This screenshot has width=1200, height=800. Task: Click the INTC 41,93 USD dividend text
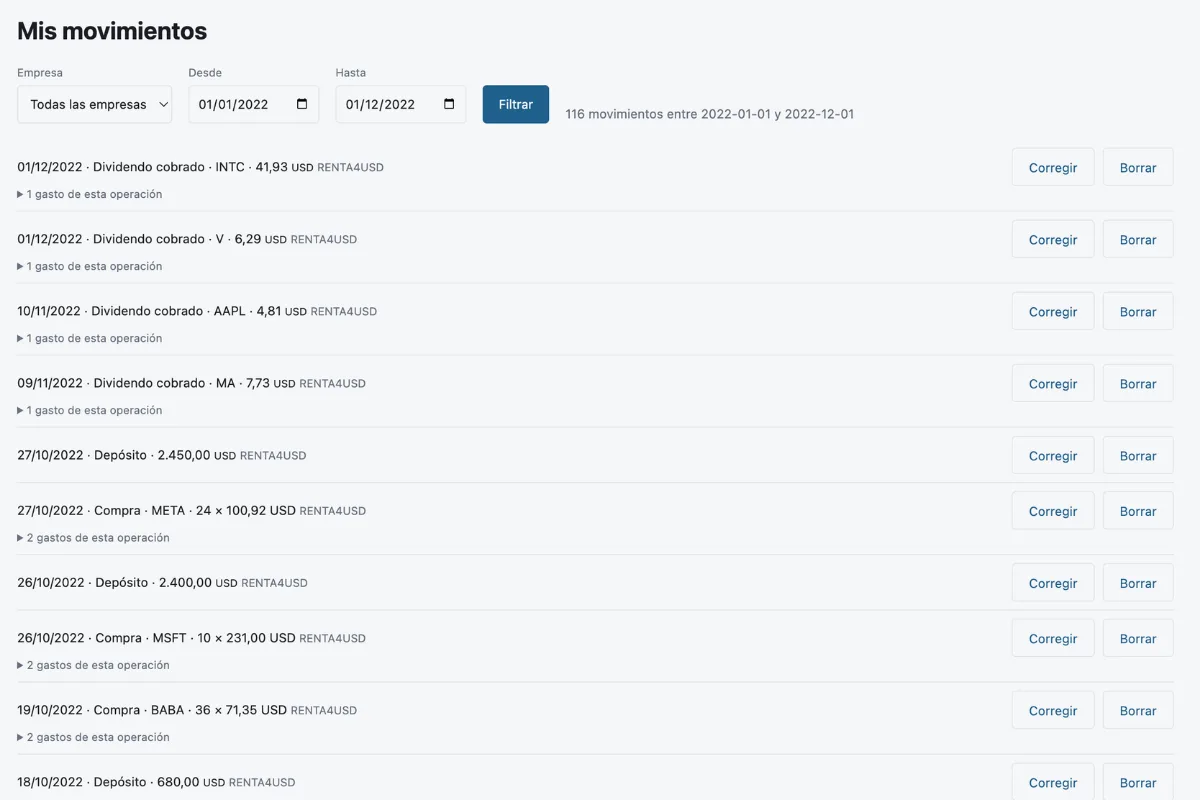pyautogui.click(x=200, y=167)
